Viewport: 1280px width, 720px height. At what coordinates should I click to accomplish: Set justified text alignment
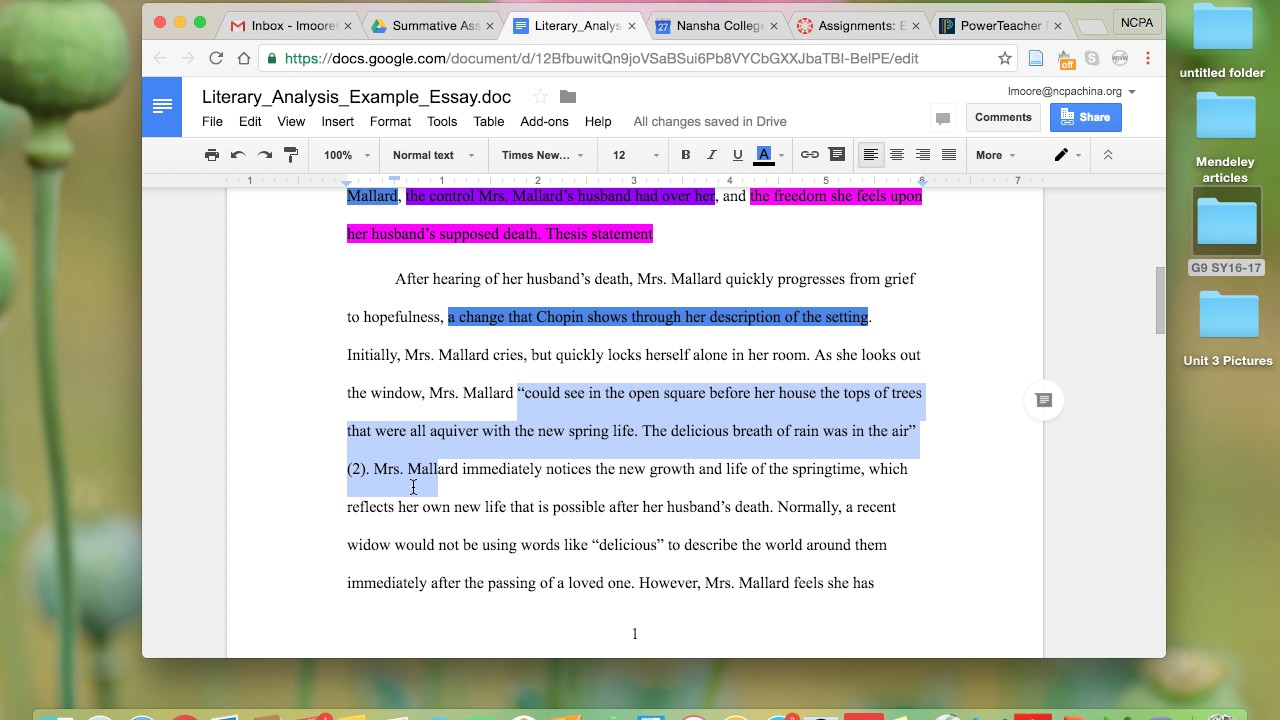click(x=949, y=155)
